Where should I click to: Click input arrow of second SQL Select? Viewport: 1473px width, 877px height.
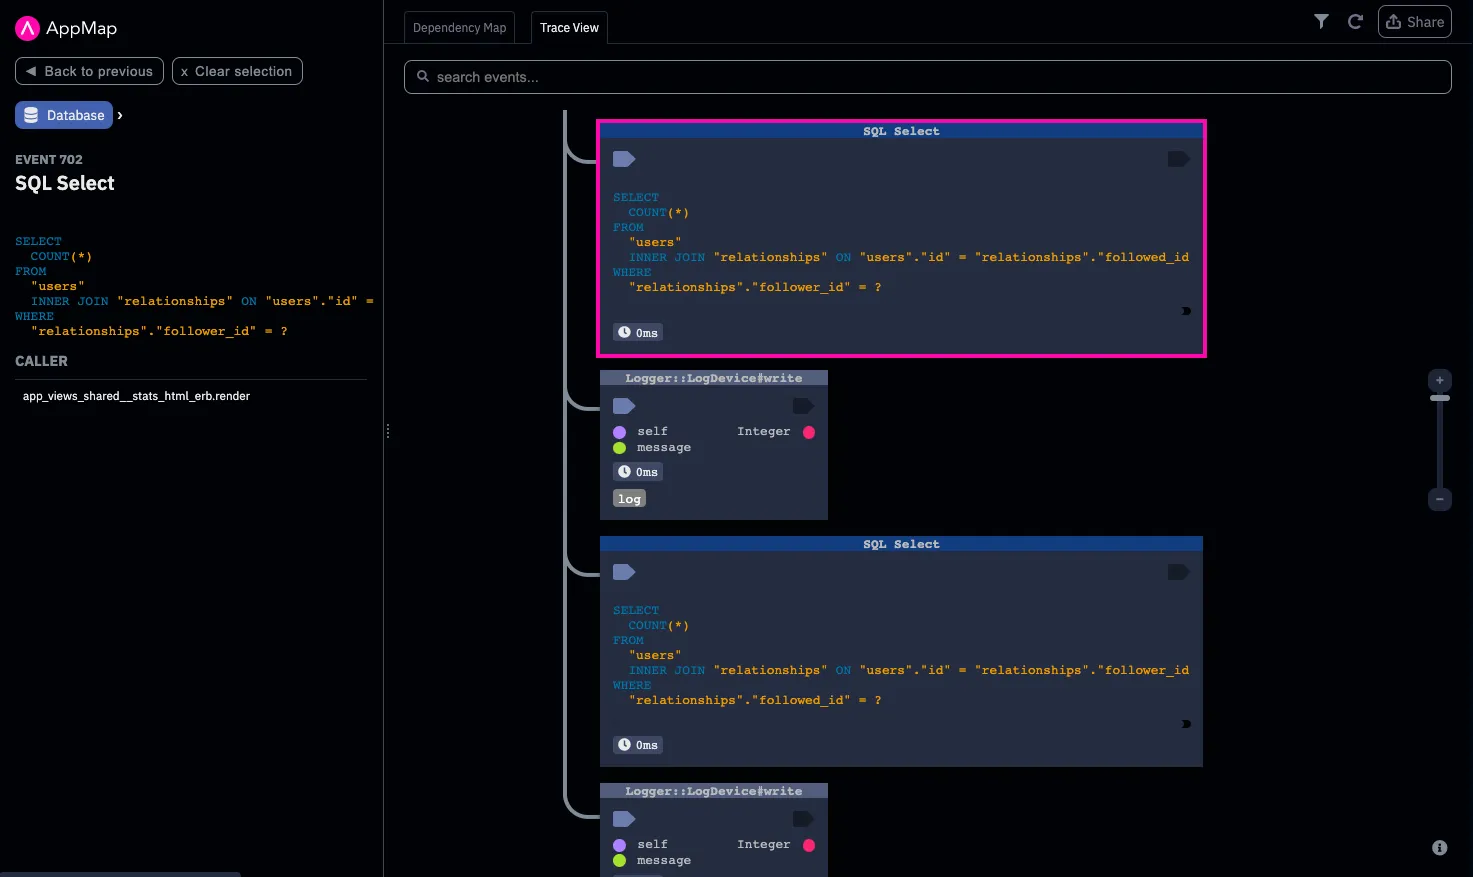[x=624, y=572]
